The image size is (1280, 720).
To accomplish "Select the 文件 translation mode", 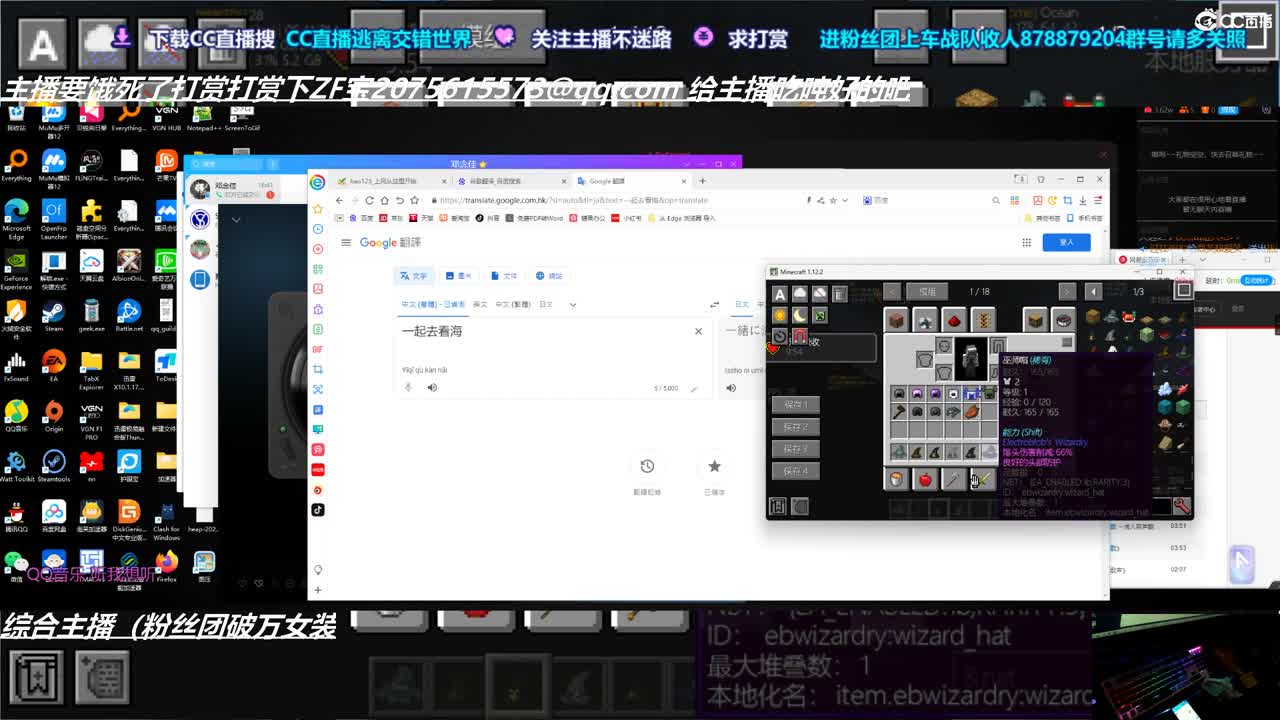I will tap(504, 276).
